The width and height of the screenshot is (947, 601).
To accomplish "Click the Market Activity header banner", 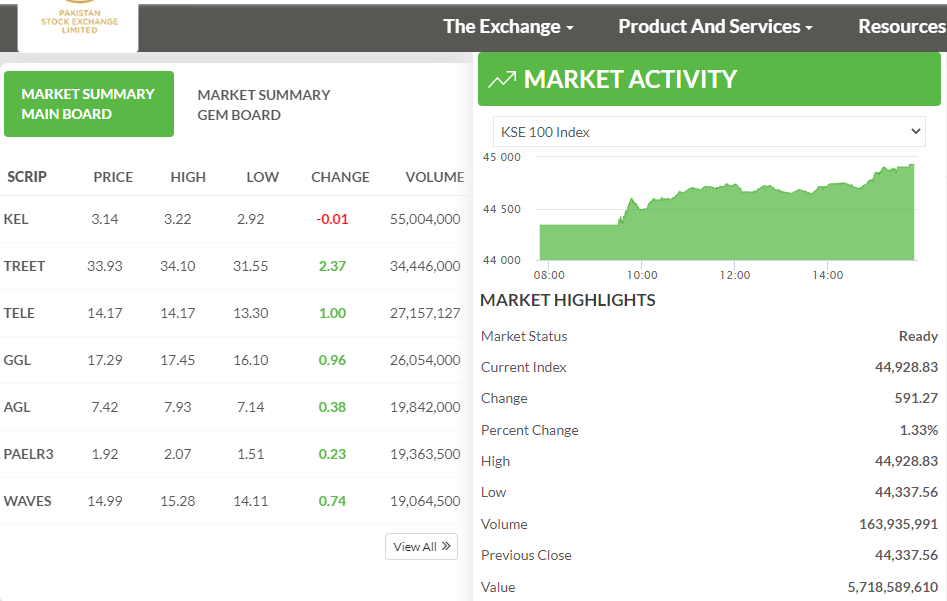I will (709, 80).
